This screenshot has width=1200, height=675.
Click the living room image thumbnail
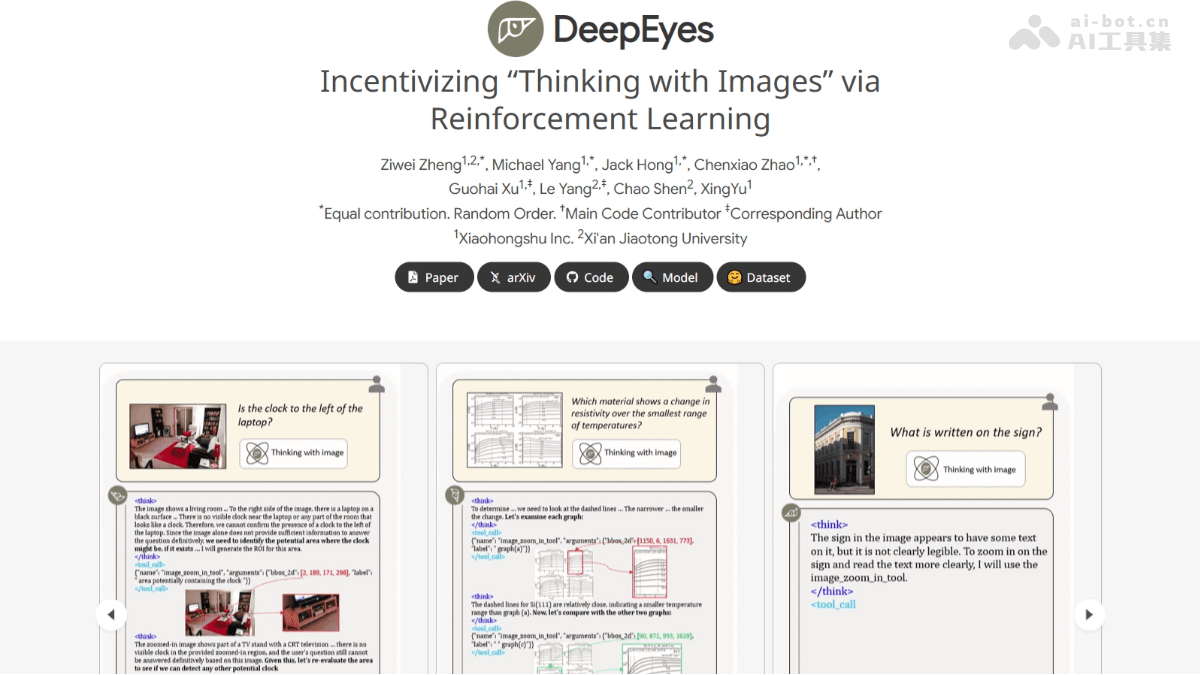tap(176, 434)
